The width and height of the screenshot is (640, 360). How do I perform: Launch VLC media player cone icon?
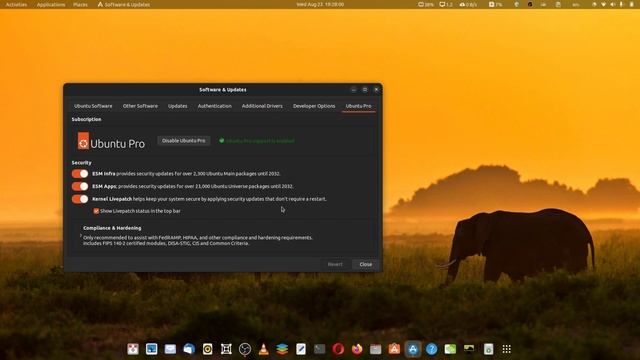point(264,349)
